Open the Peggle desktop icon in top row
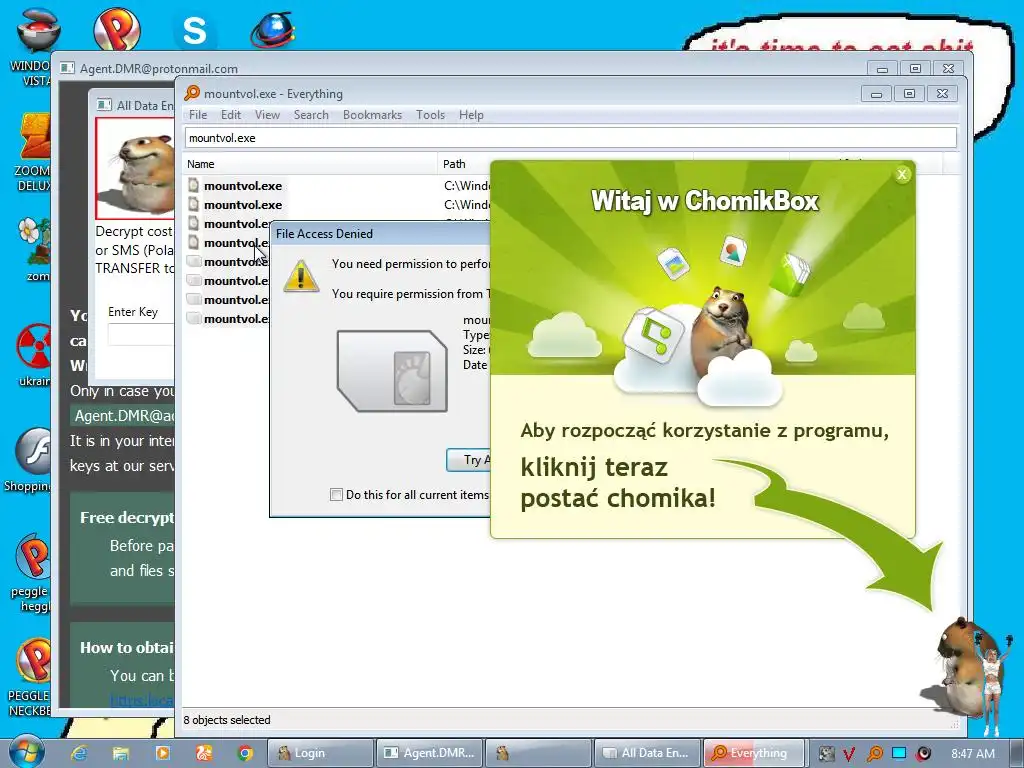The height and width of the screenshot is (768, 1024). (116, 29)
